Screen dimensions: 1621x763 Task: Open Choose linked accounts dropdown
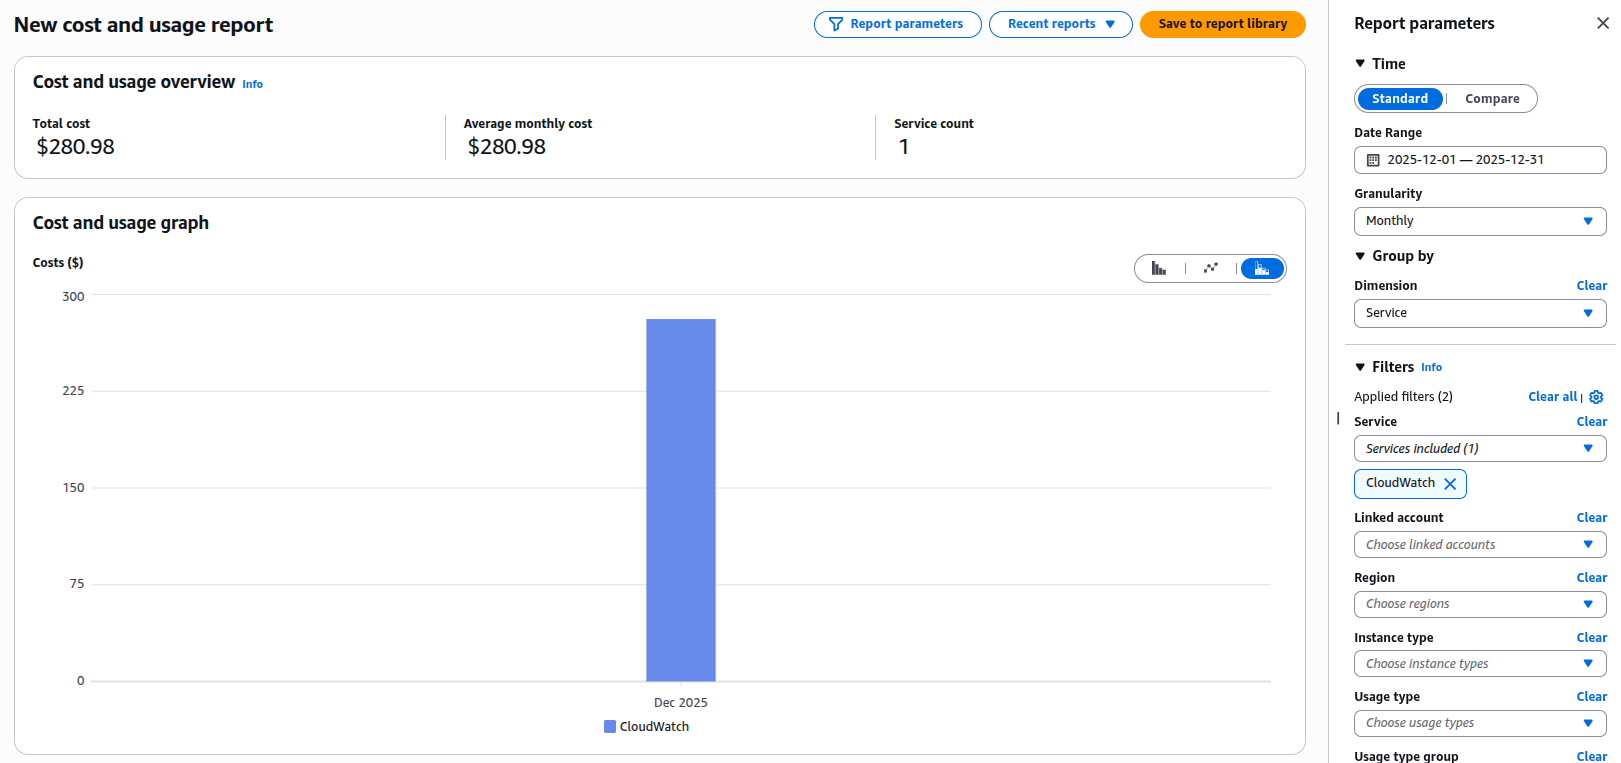[x=1480, y=545]
